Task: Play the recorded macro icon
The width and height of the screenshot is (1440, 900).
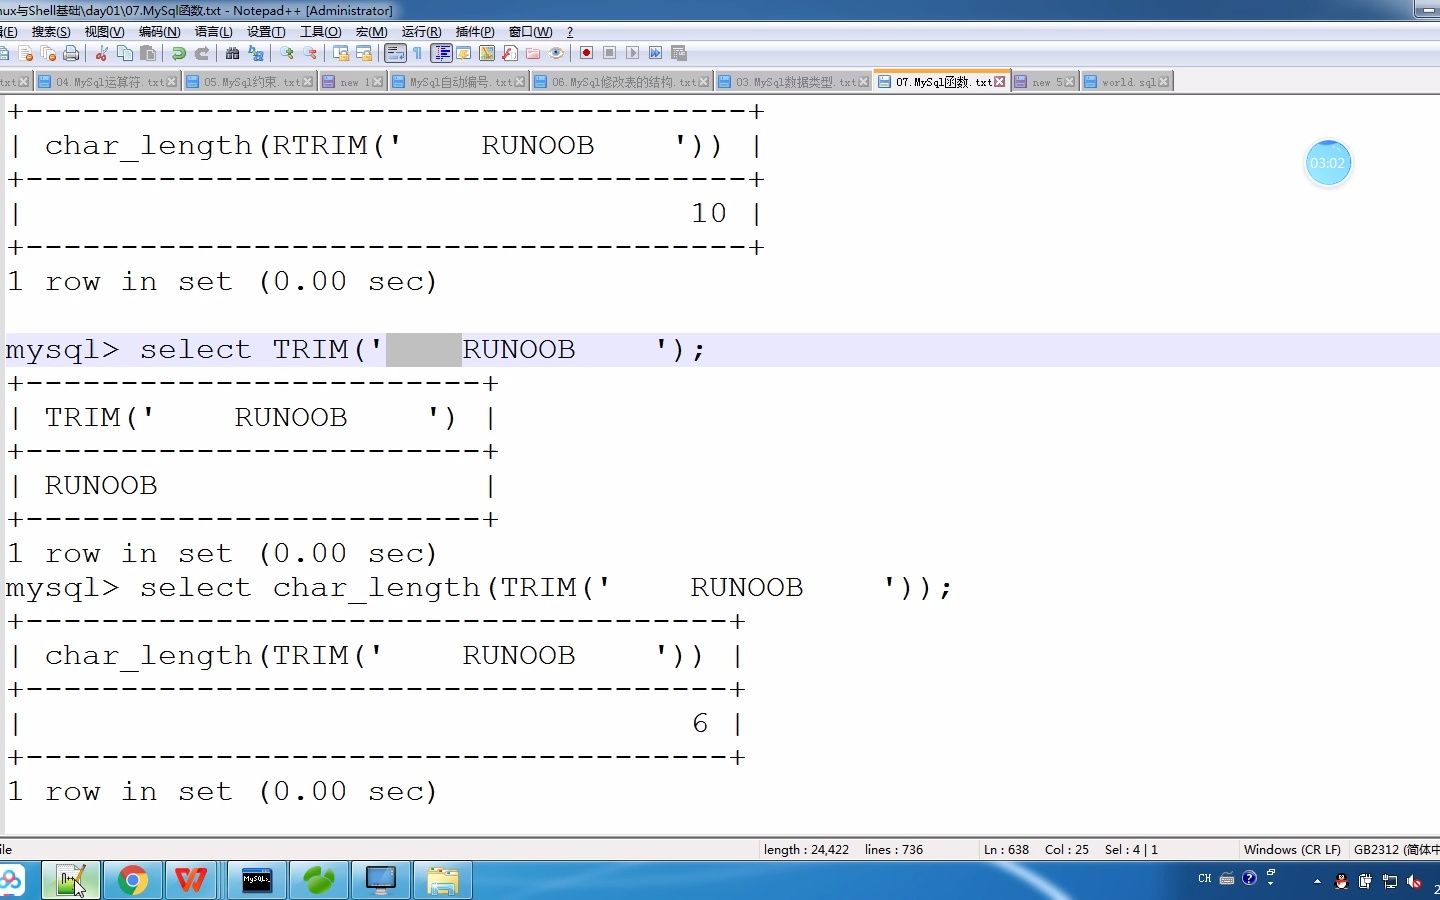Action: click(x=631, y=53)
